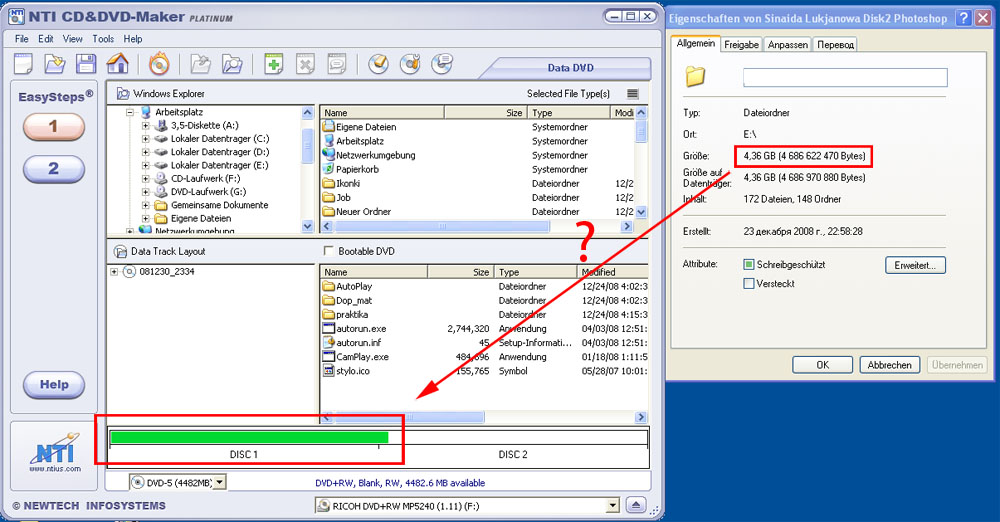Expand Lokaler Datentrager (E:) node
Viewport: 1000px width, 522px height.
pos(145,165)
